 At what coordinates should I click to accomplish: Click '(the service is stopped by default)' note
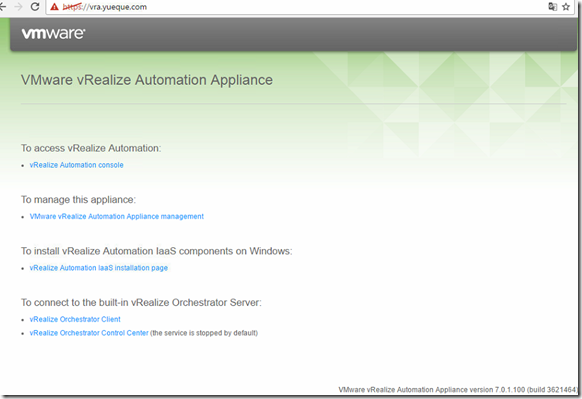[204, 333]
